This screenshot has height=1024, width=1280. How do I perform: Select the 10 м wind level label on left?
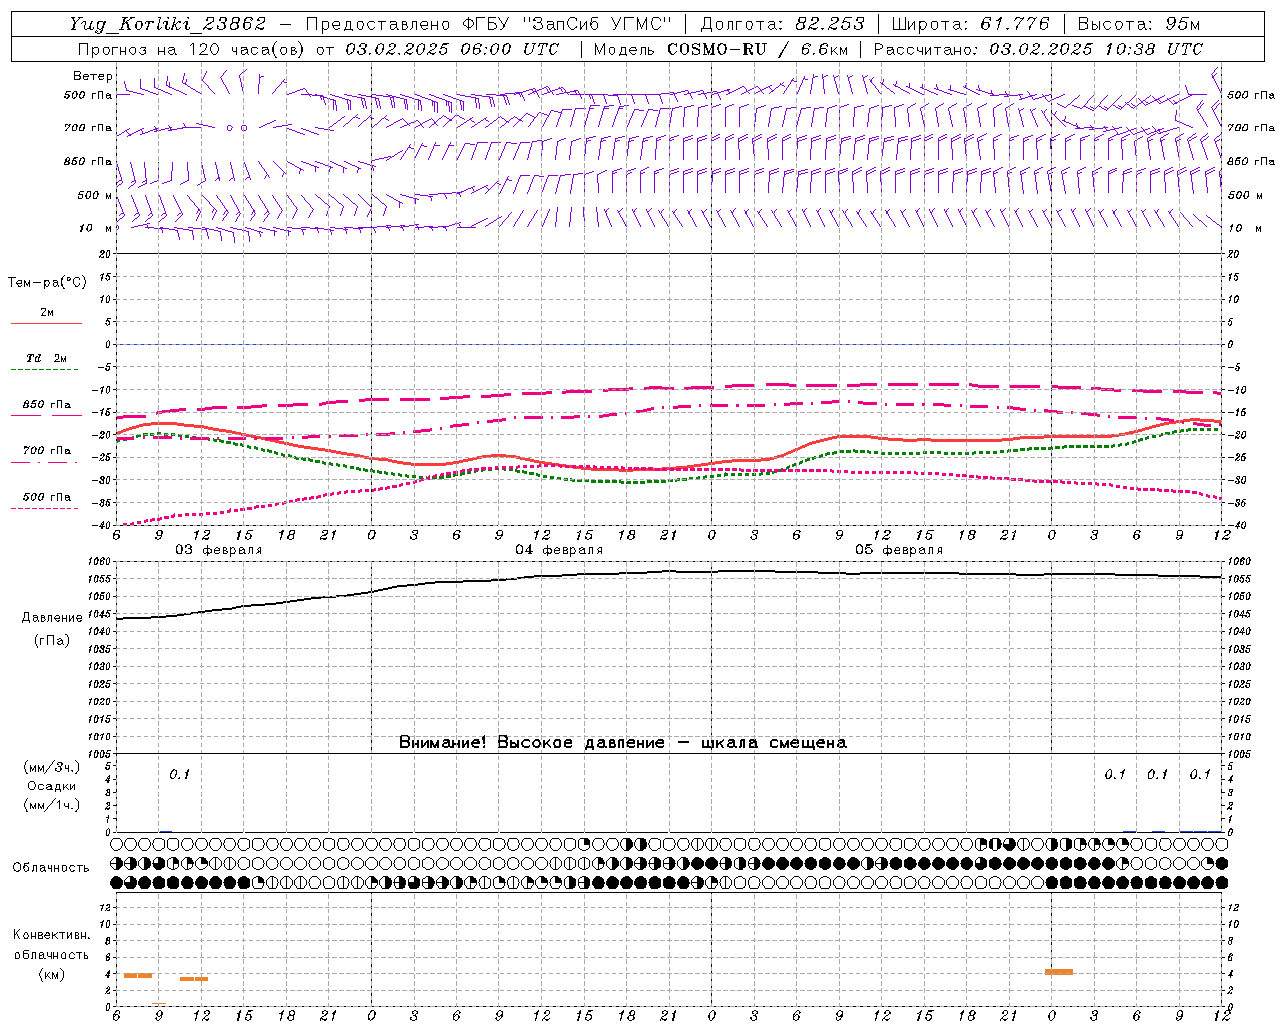pyautogui.click(x=95, y=228)
